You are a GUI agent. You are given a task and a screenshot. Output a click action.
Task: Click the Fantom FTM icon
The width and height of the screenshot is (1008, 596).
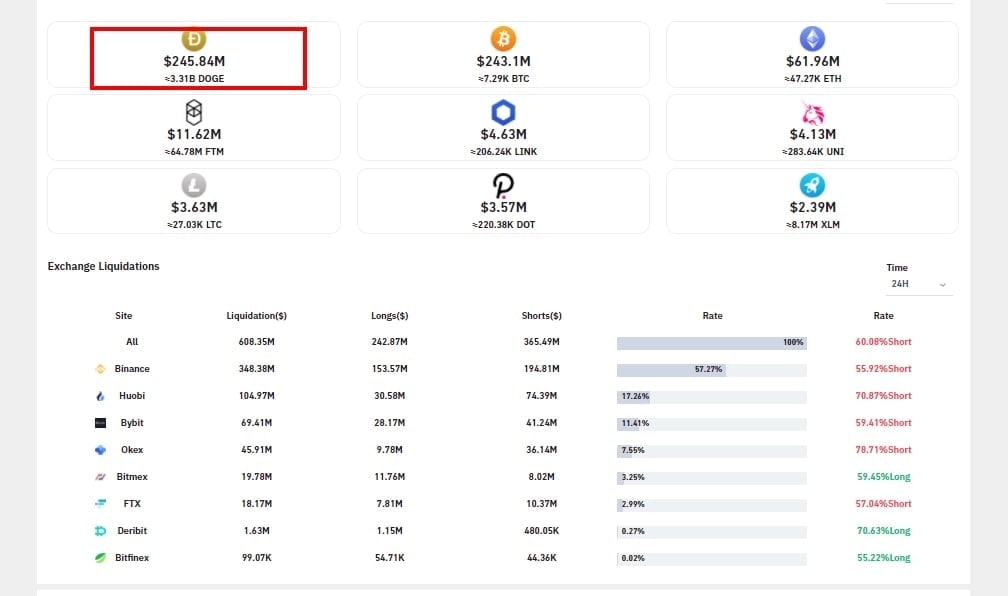point(193,111)
